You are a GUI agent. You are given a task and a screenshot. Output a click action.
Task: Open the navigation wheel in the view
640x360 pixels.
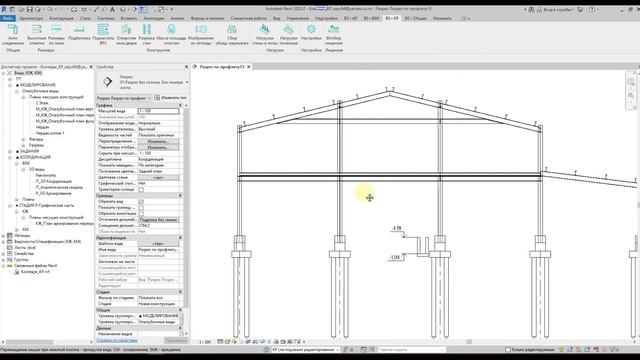631,82
